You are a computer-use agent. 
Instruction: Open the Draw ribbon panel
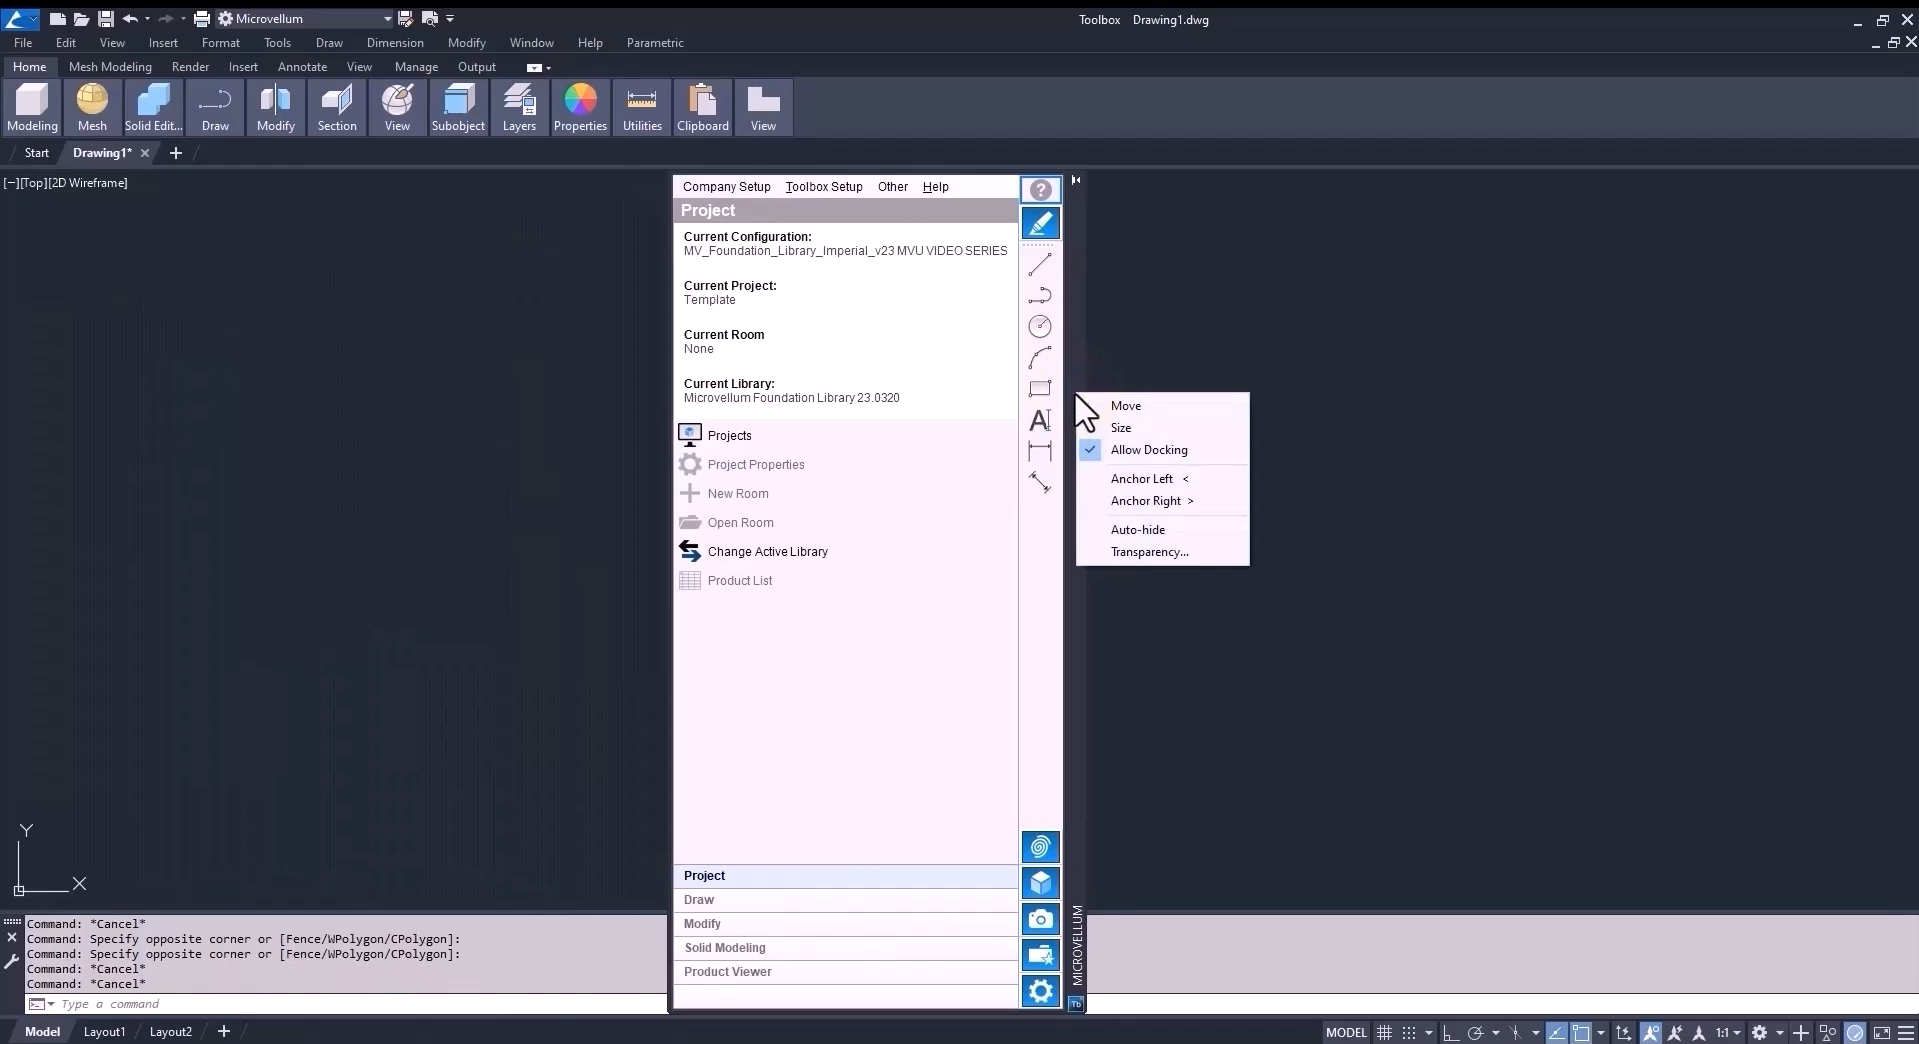point(215,107)
